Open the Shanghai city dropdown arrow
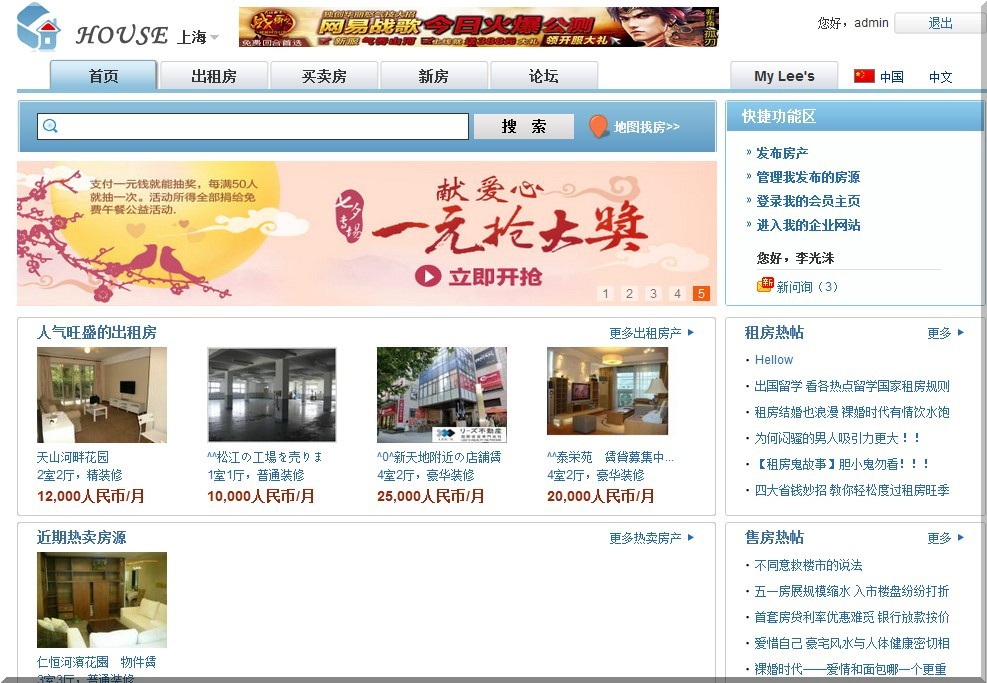Image resolution: width=987 pixels, height=683 pixels. (215, 38)
